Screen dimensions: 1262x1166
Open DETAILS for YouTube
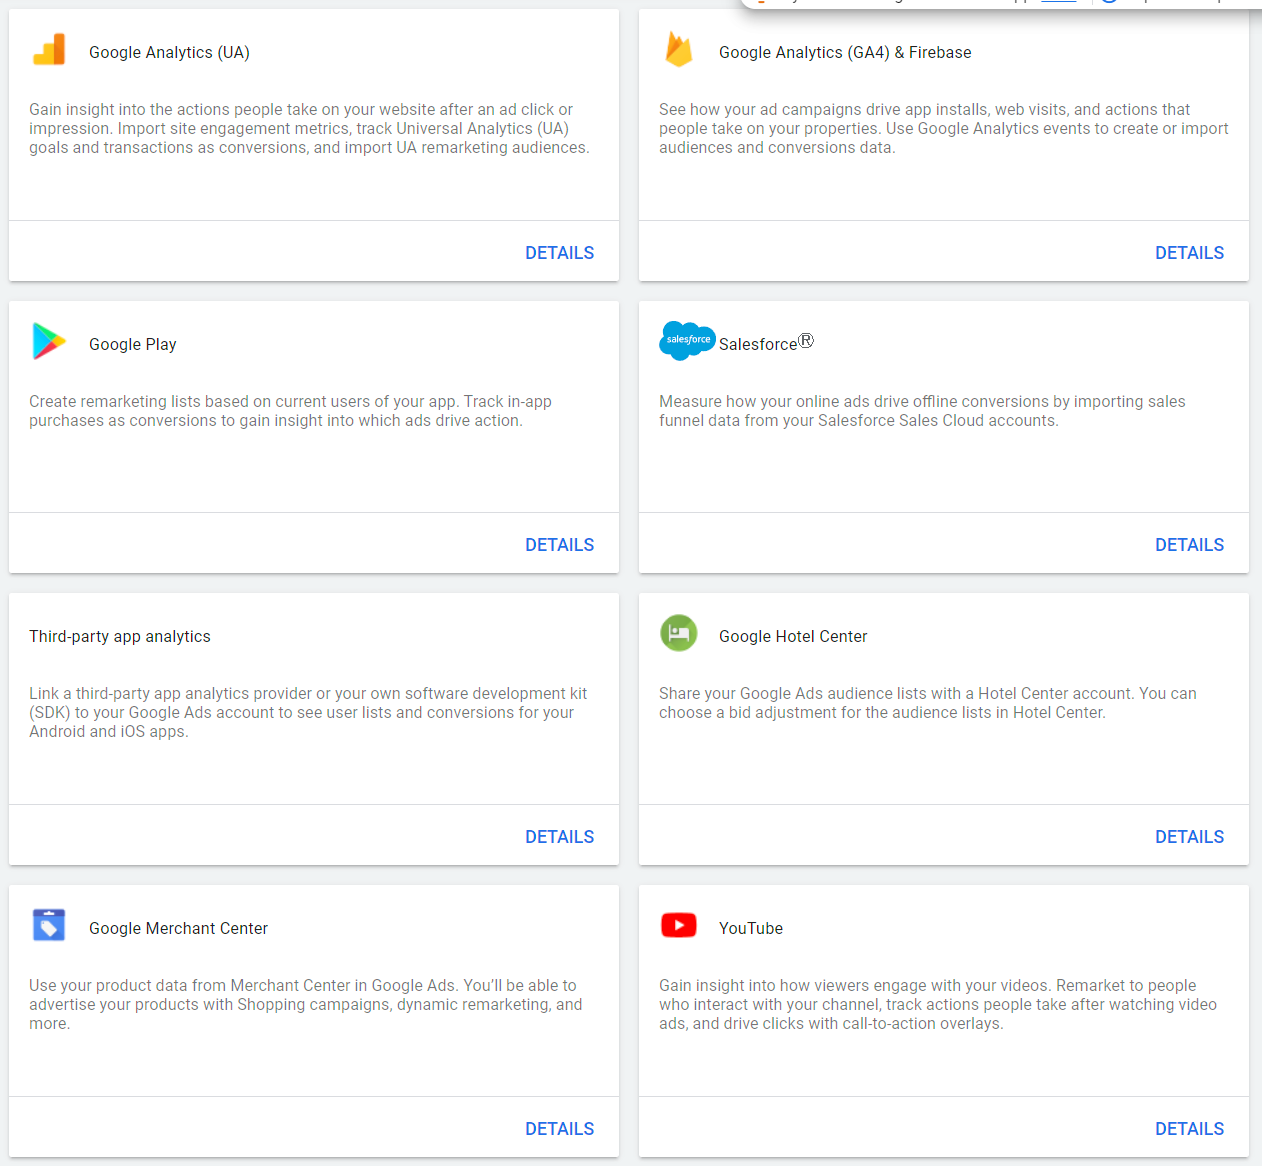1189,1128
